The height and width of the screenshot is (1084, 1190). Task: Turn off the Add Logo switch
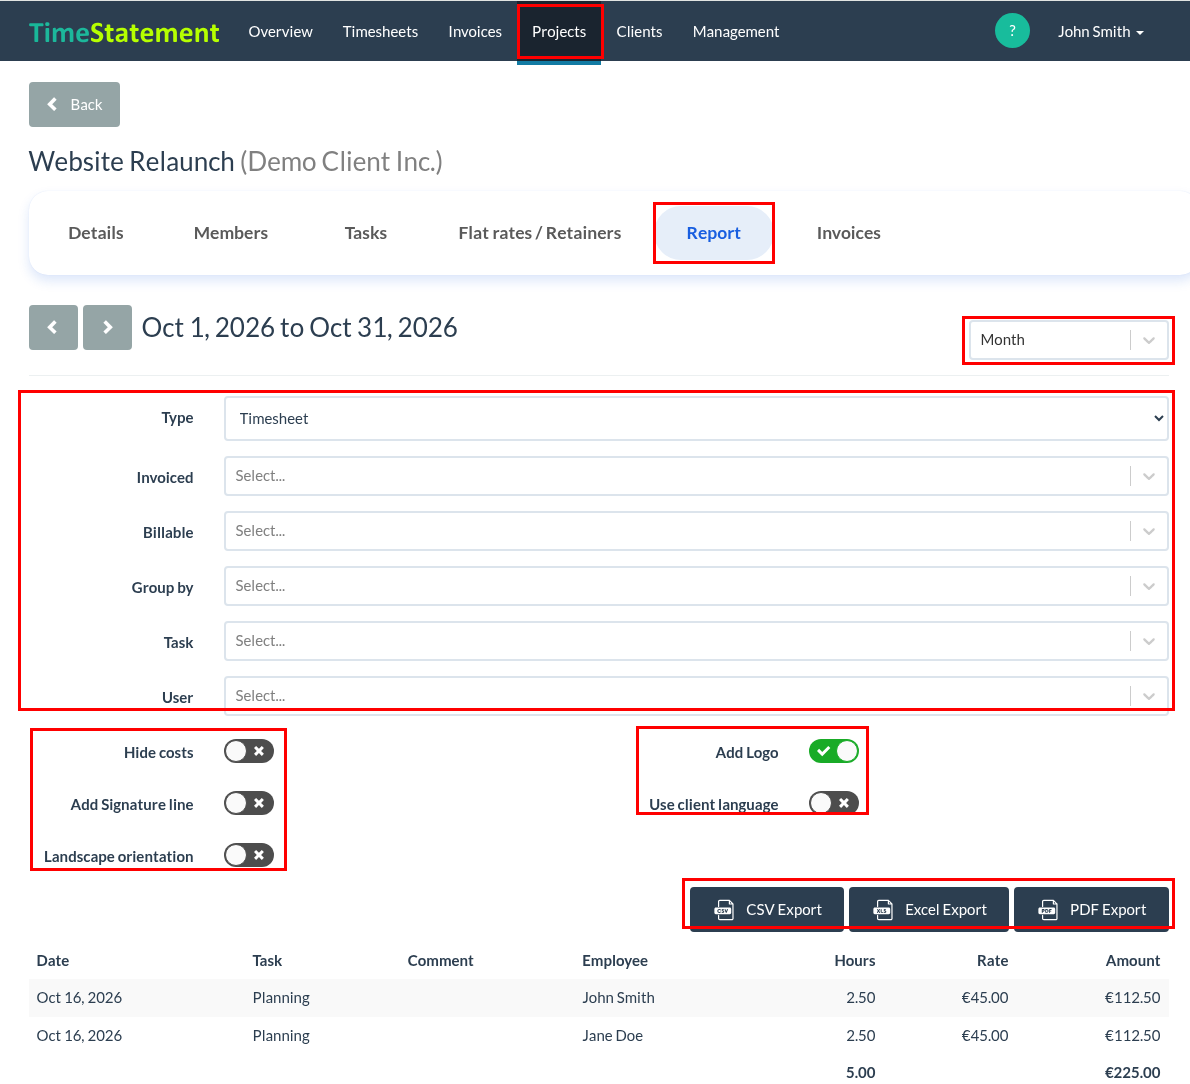click(833, 752)
